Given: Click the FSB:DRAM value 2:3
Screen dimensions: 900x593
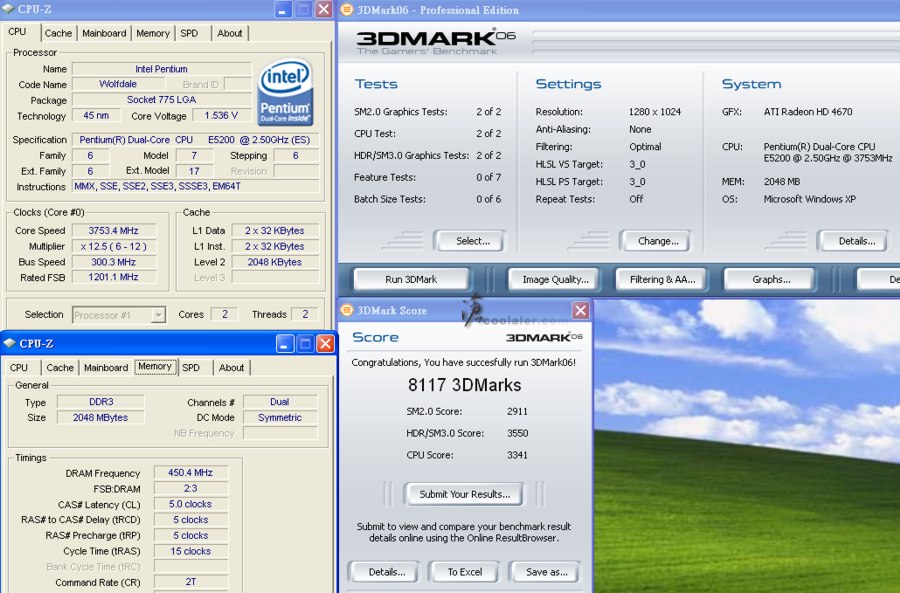Looking at the screenshot, I should point(191,489).
